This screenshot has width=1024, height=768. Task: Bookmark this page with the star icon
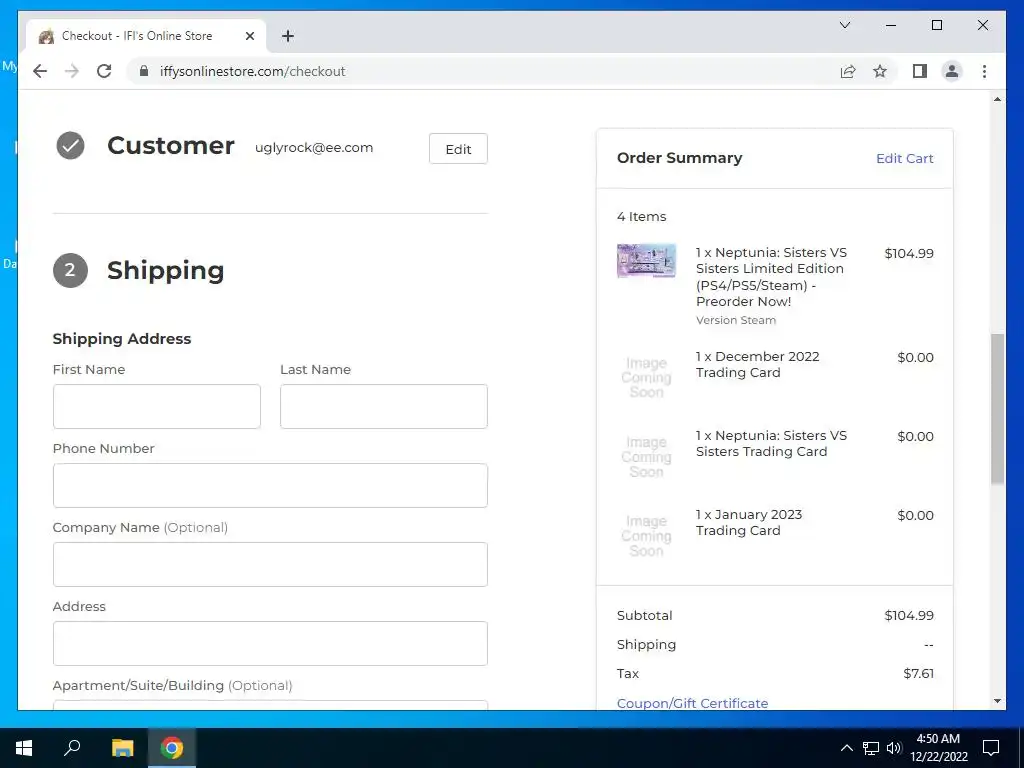point(880,71)
